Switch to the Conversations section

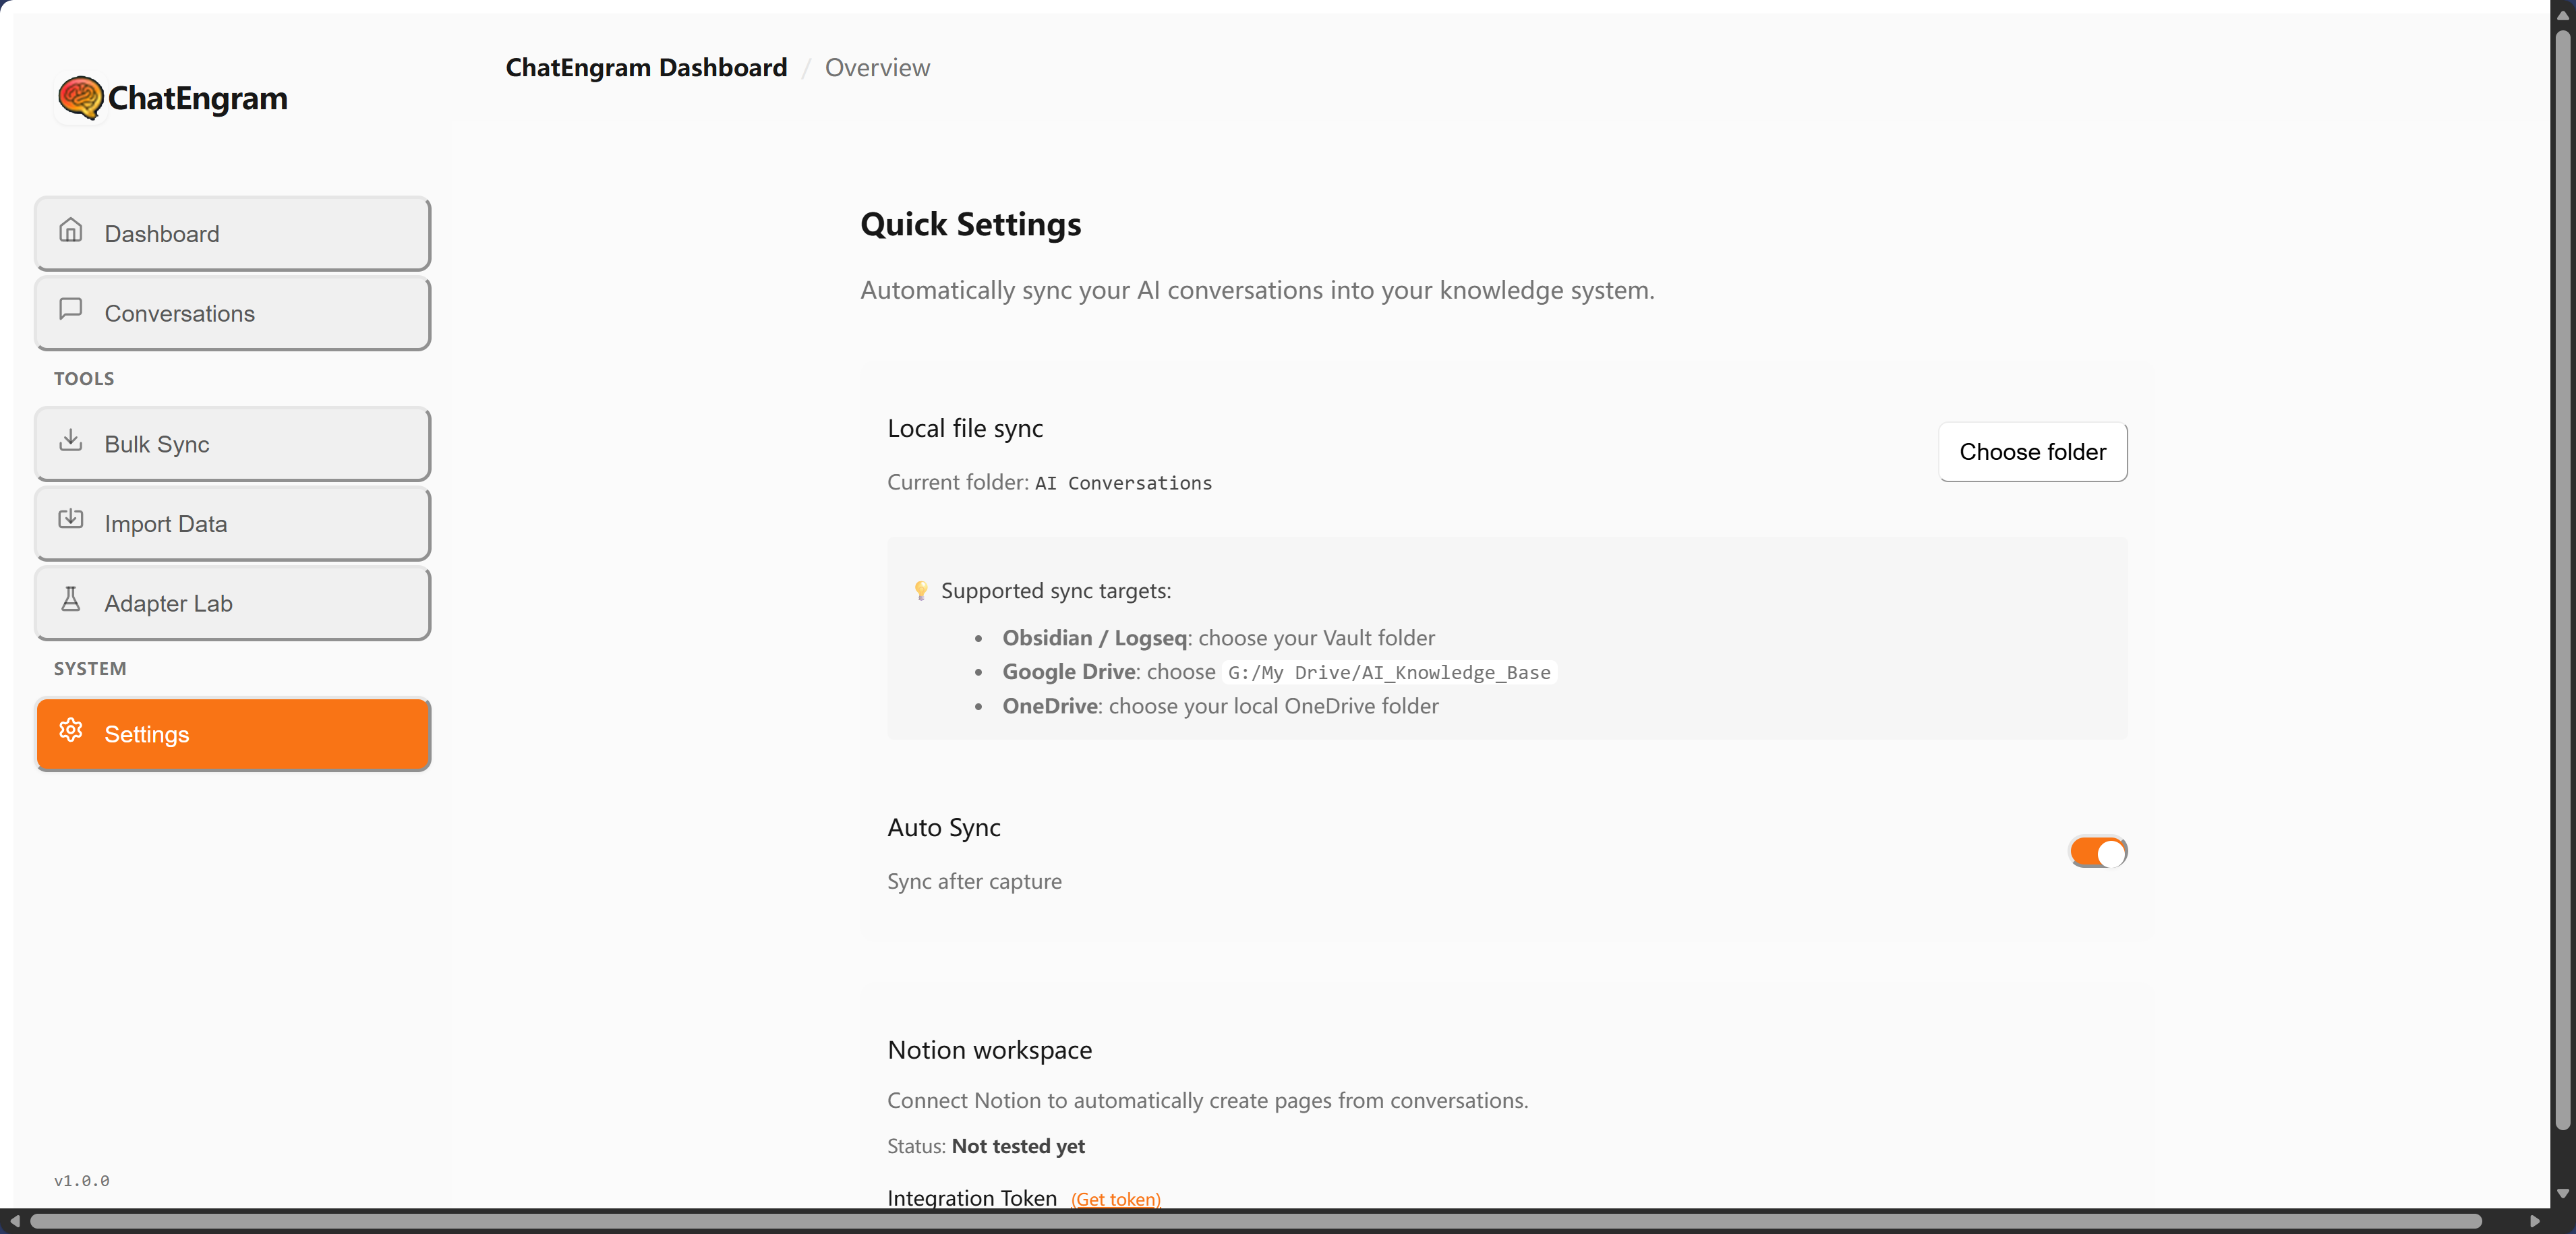[232, 313]
